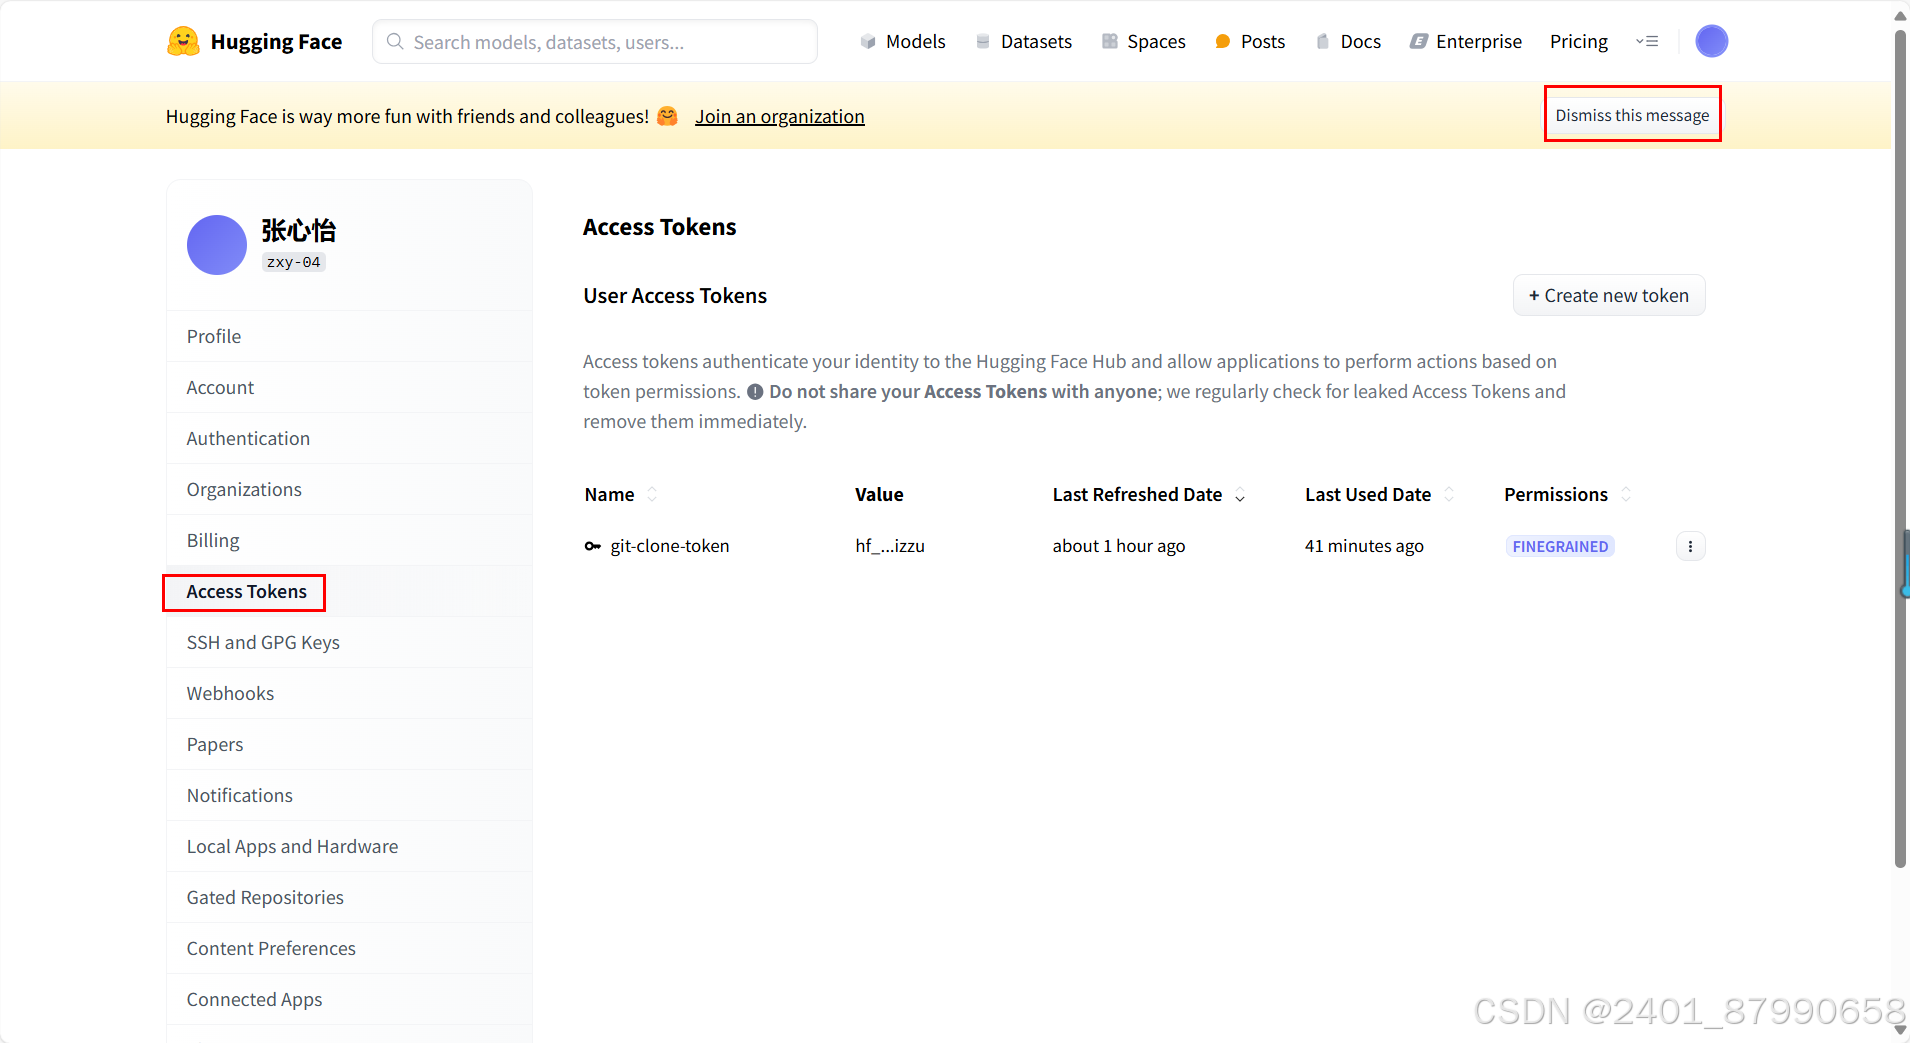The width and height of the screenshot is (1910, 1043).
Task: Click the Datasets icon in the navbar
Action: [983, 42]
